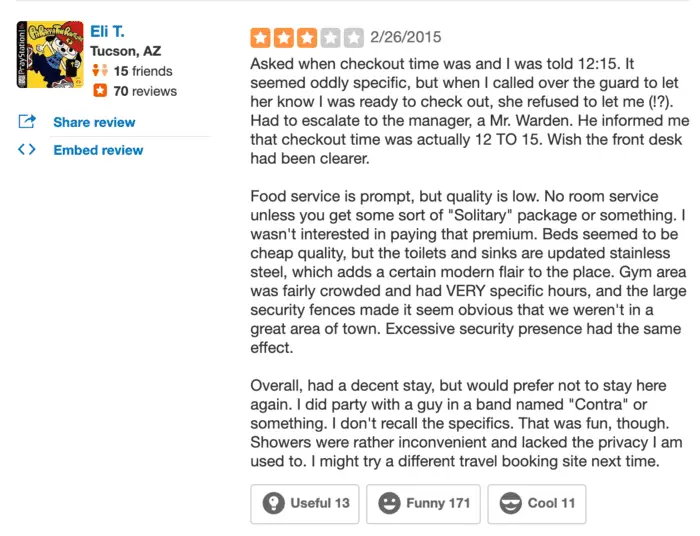Image resolution: width=700 pixels, height=536 pixels.
Task: Click the Embed review code brackets icon
Action: 27,150
